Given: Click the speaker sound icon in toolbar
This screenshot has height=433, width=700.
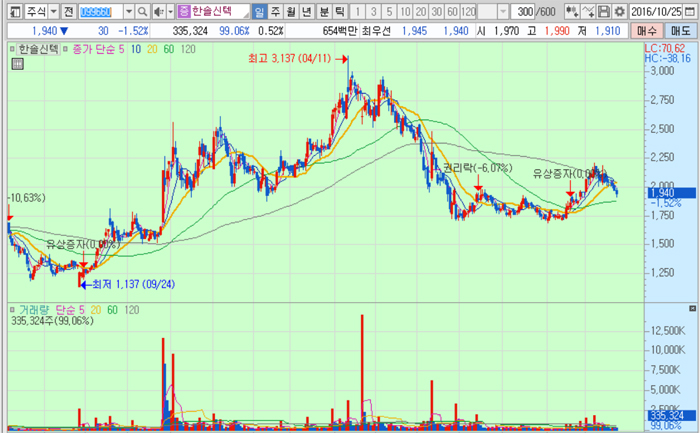Looking at the screenshot, I should click(x=157, y=11).
